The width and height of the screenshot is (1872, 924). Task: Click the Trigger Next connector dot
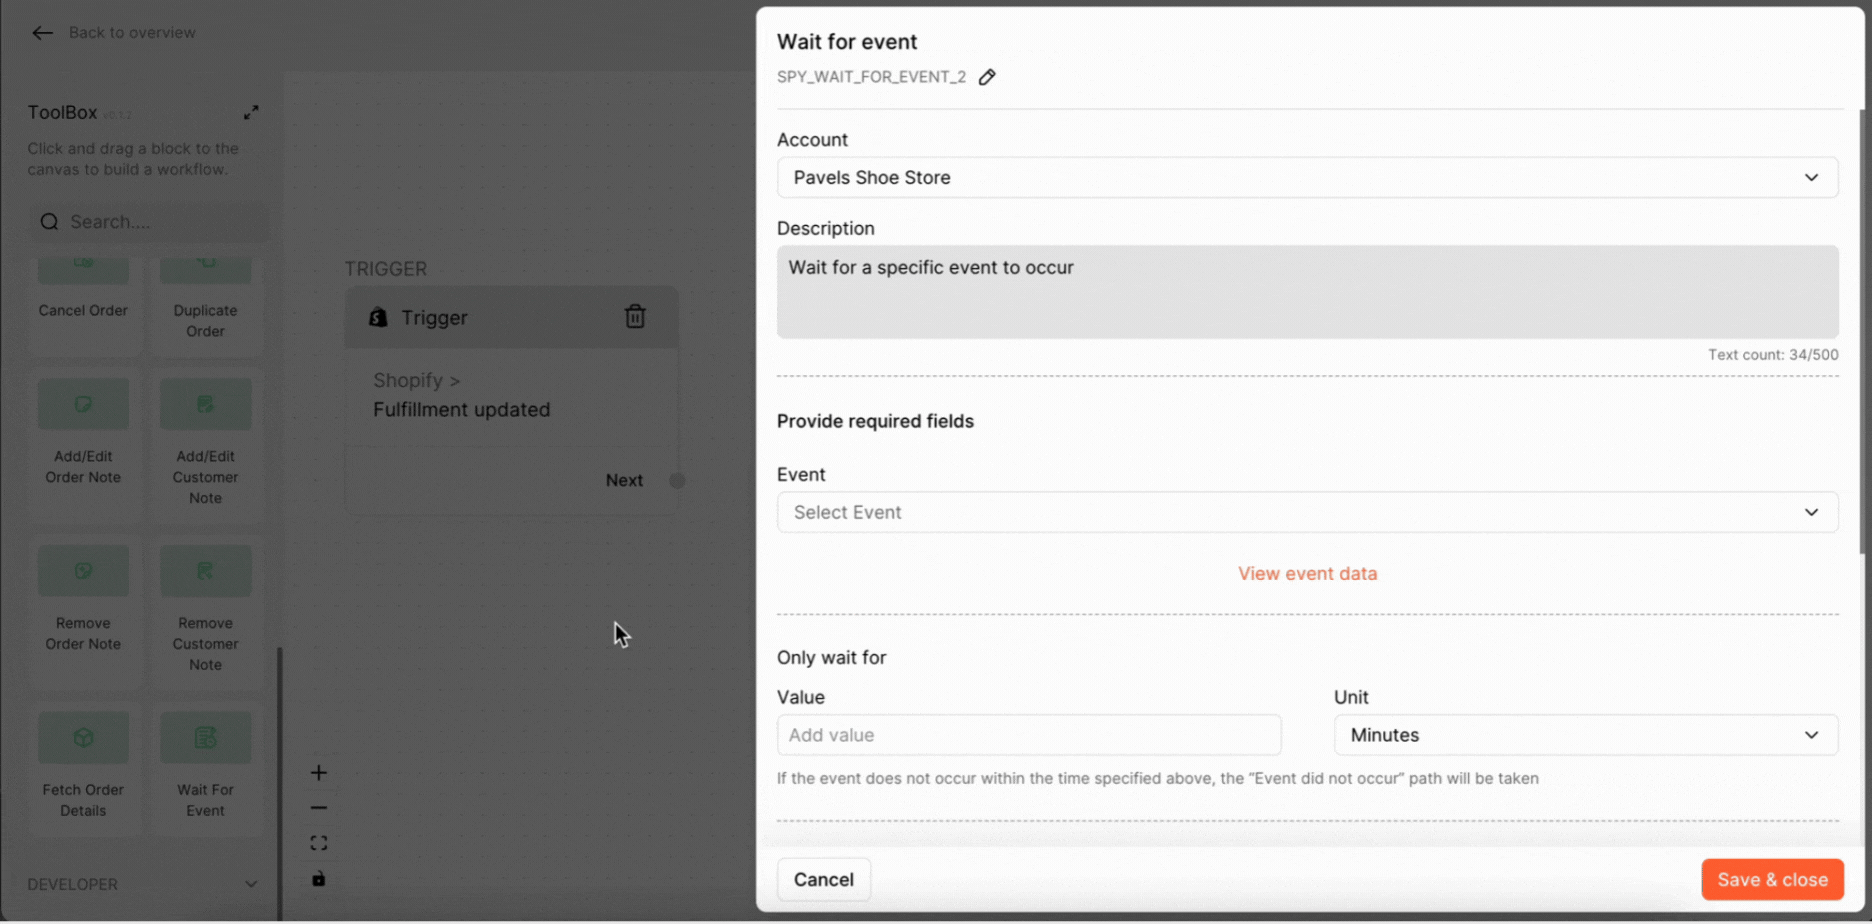tap(677, 481)
